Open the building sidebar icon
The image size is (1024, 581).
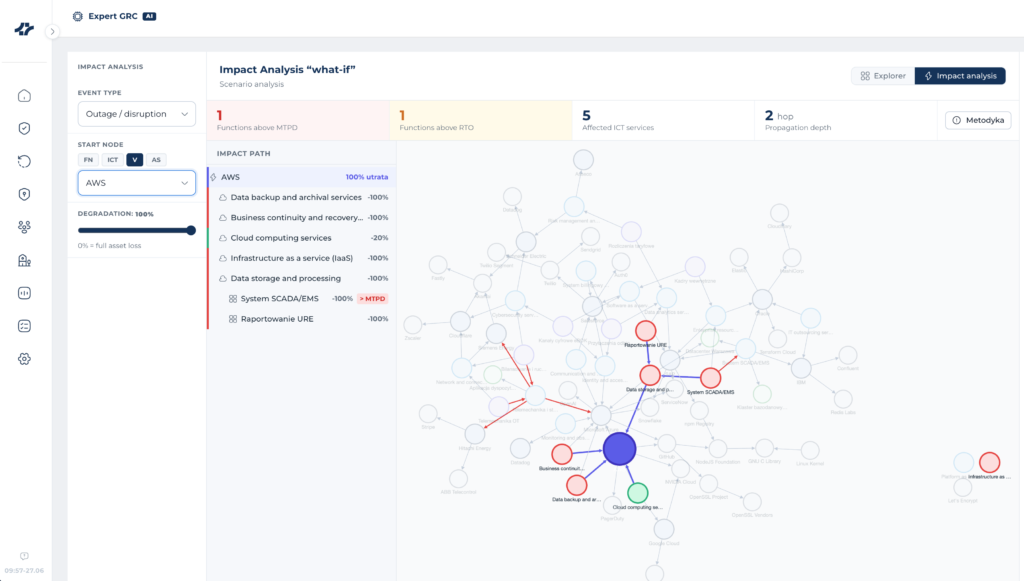(x=24, y=260)
